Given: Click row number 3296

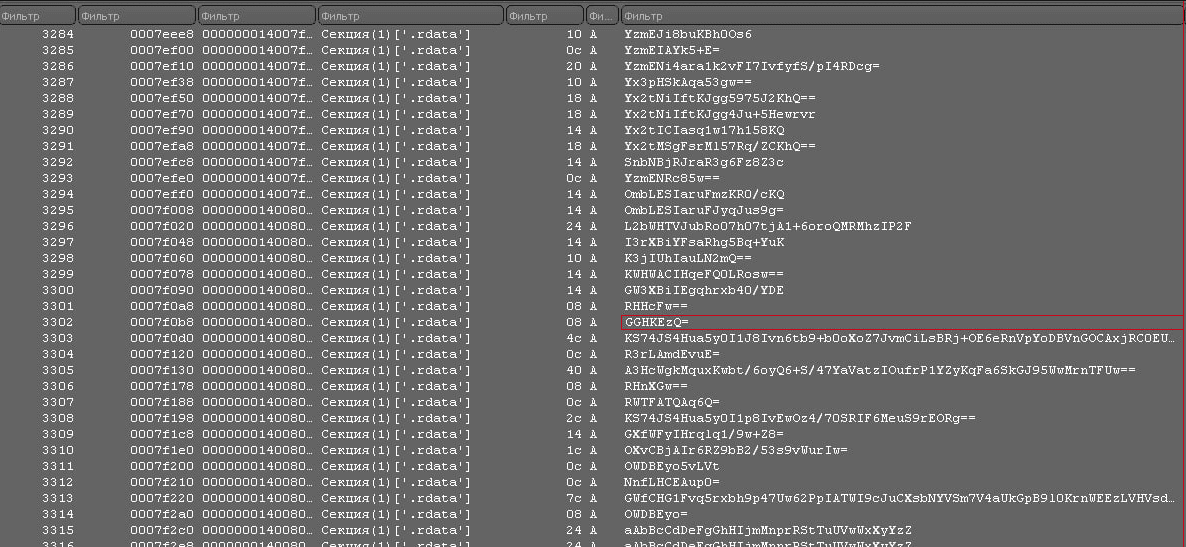Looking at the screenshot, I should pos(57,226).
